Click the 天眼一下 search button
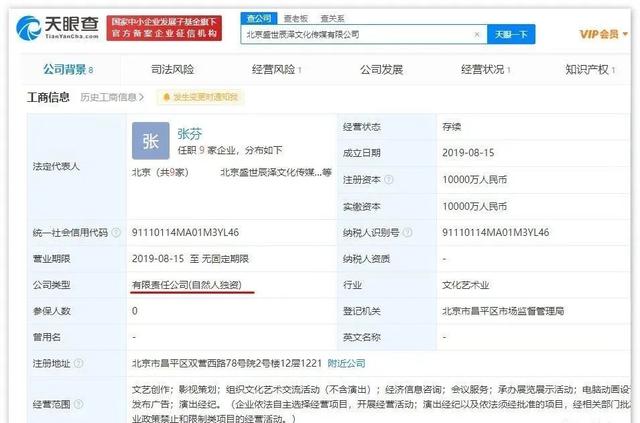Screen dimensions: 640x423 pyautogui.click(x=511, y=35)
